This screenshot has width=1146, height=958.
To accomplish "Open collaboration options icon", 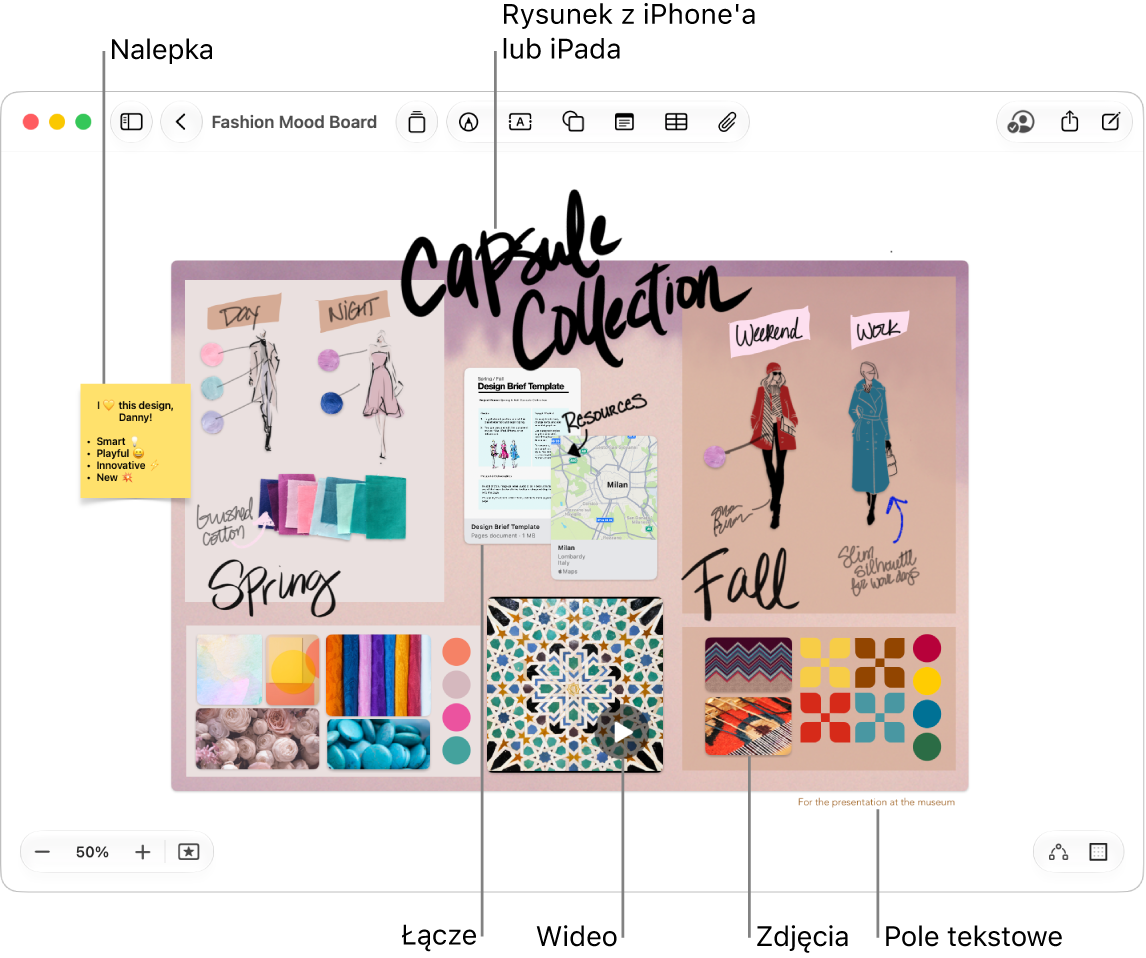I will [x=1021, y=121].
